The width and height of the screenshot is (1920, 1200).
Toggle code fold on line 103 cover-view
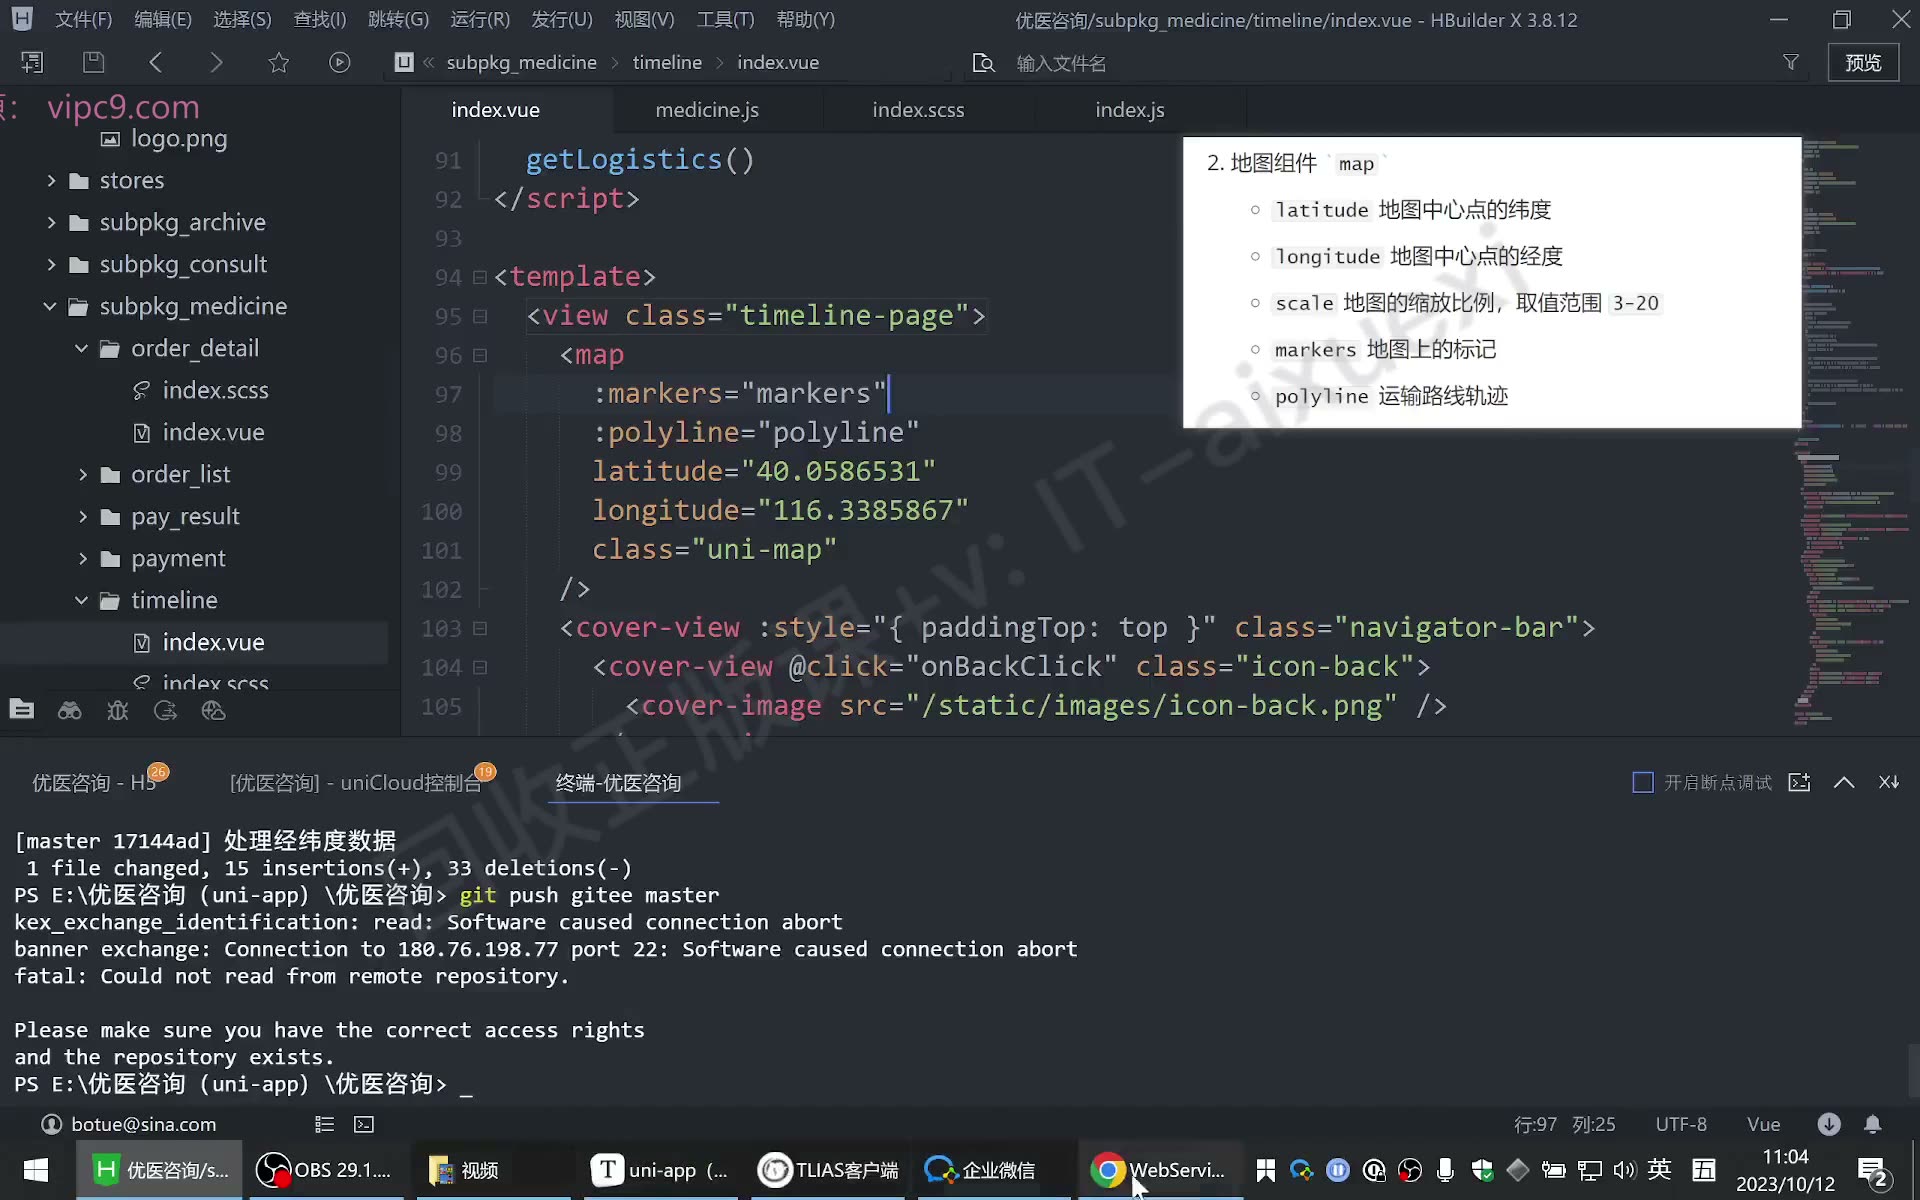point(480,628)
